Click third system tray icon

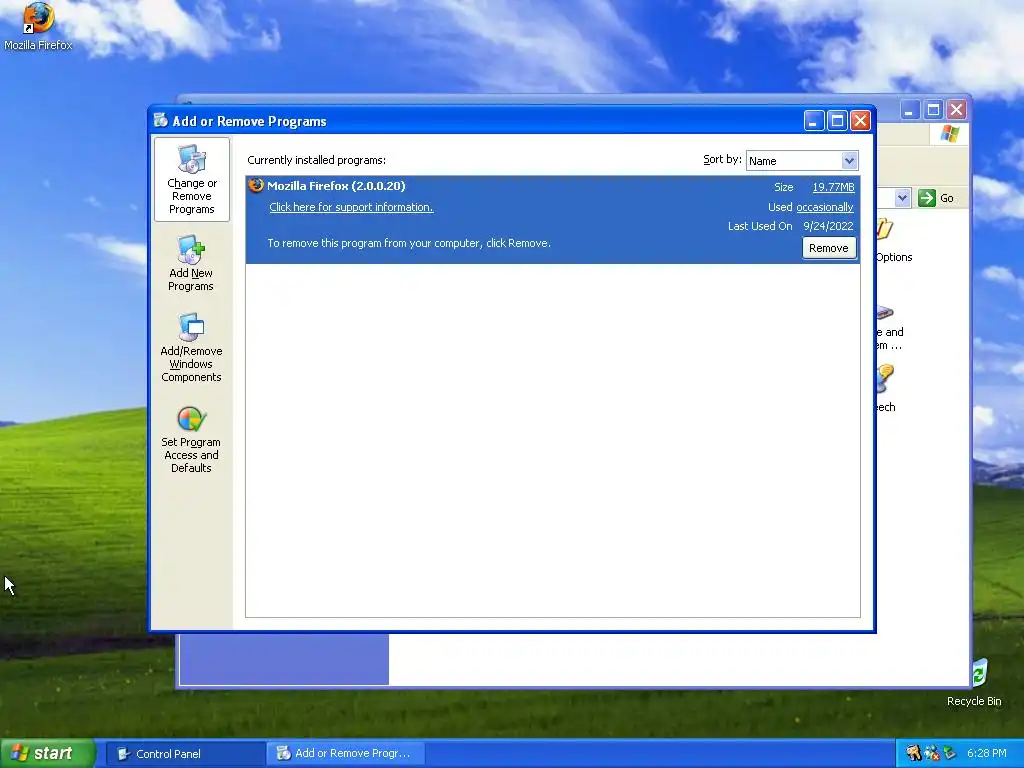point(950,754)
